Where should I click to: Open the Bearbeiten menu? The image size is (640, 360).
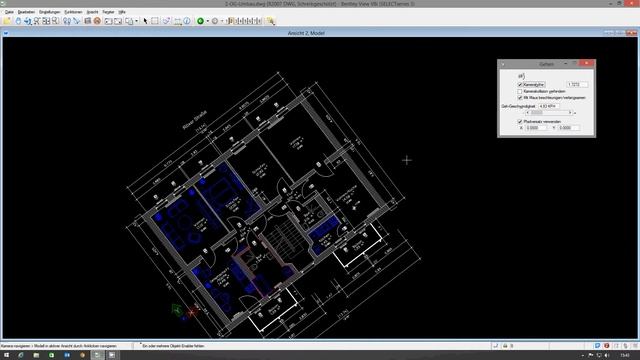tap(26, 12)
